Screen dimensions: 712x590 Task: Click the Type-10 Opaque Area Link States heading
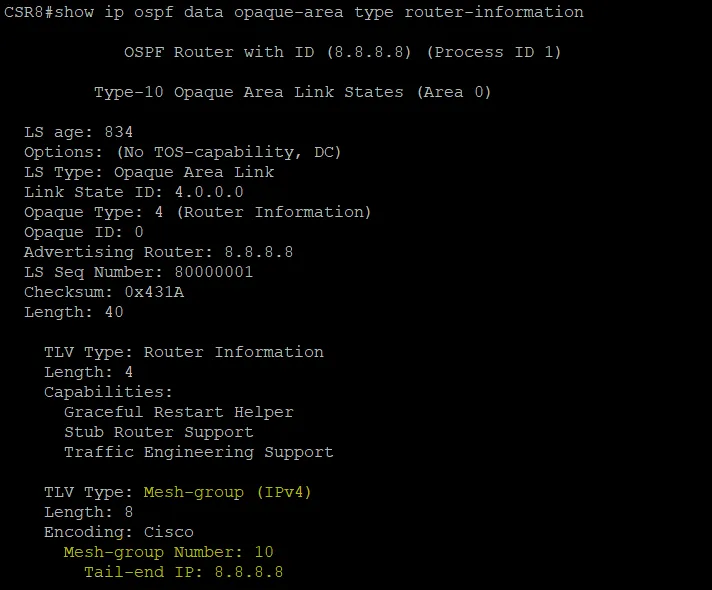pyautogui.click(x=292, y=92)
